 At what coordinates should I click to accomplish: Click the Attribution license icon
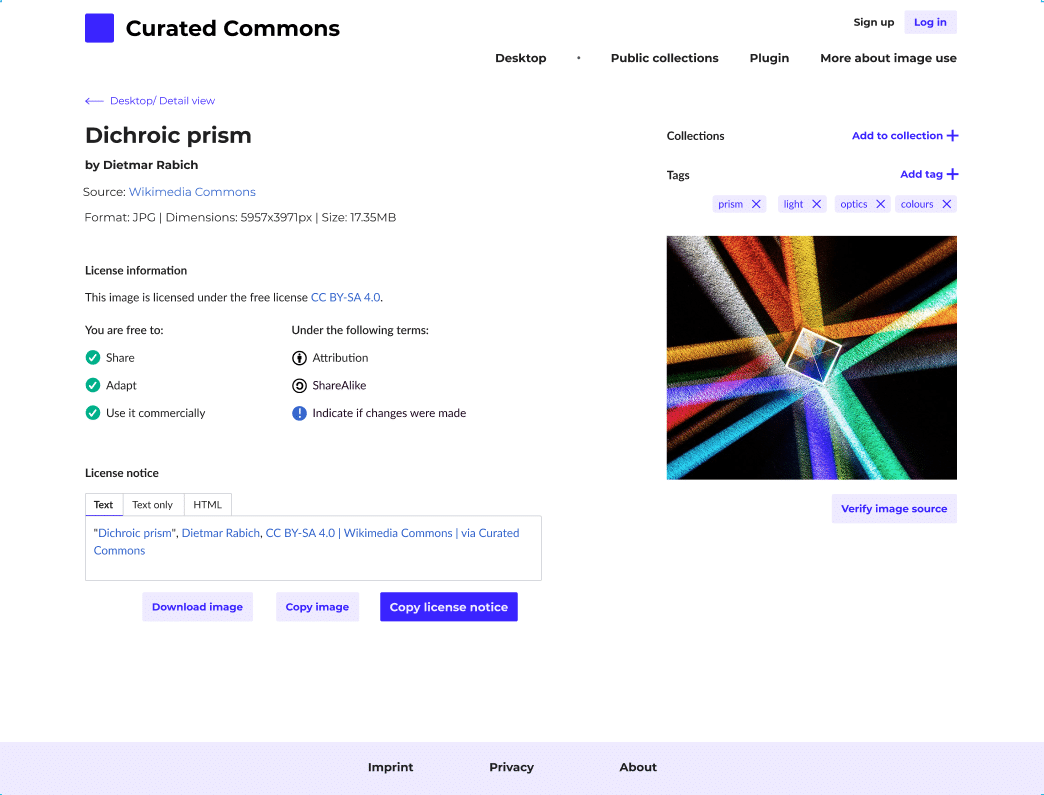click(300, 358)
